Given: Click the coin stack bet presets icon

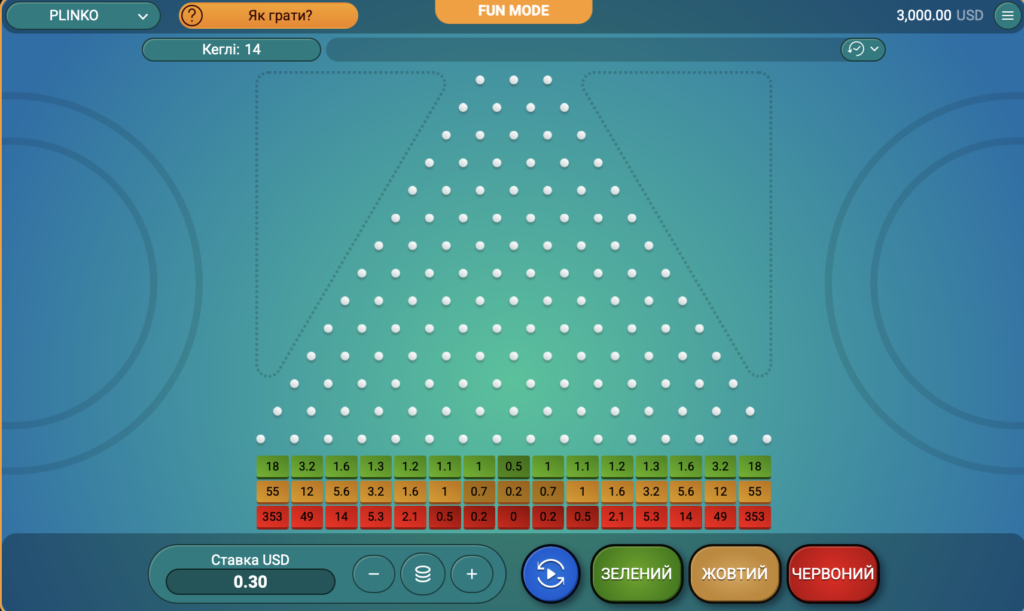Looking at the screenshot, I should tap(422, 574).
